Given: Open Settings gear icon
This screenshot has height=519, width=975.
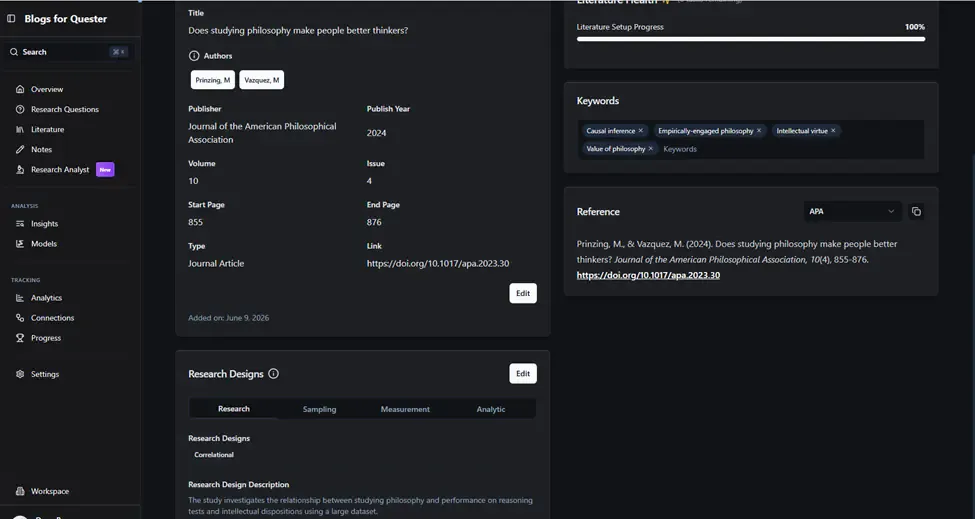Looking at the screenshot, I should tap(20, 374).
